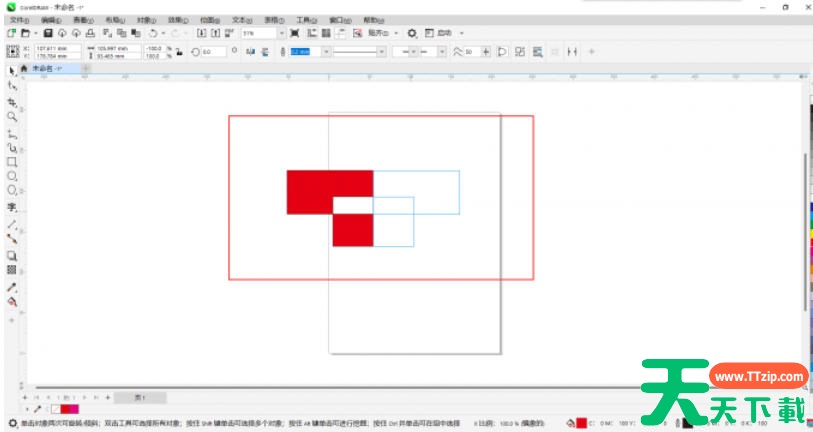
Task: Select the Drop Shadow tool
Action: pos(12,256)
